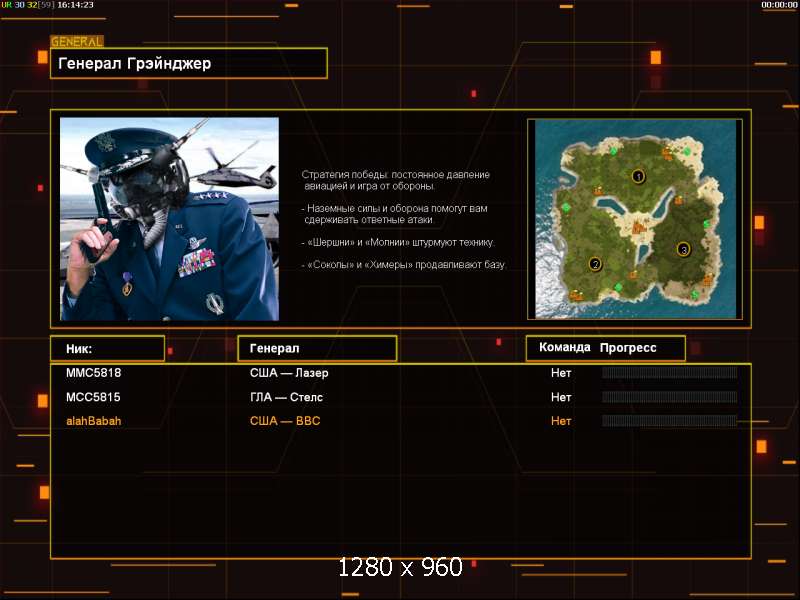Viewport: 800px width, 600px height.
Task: Click team value Нет for alahBabah
Action: [561, 421]
